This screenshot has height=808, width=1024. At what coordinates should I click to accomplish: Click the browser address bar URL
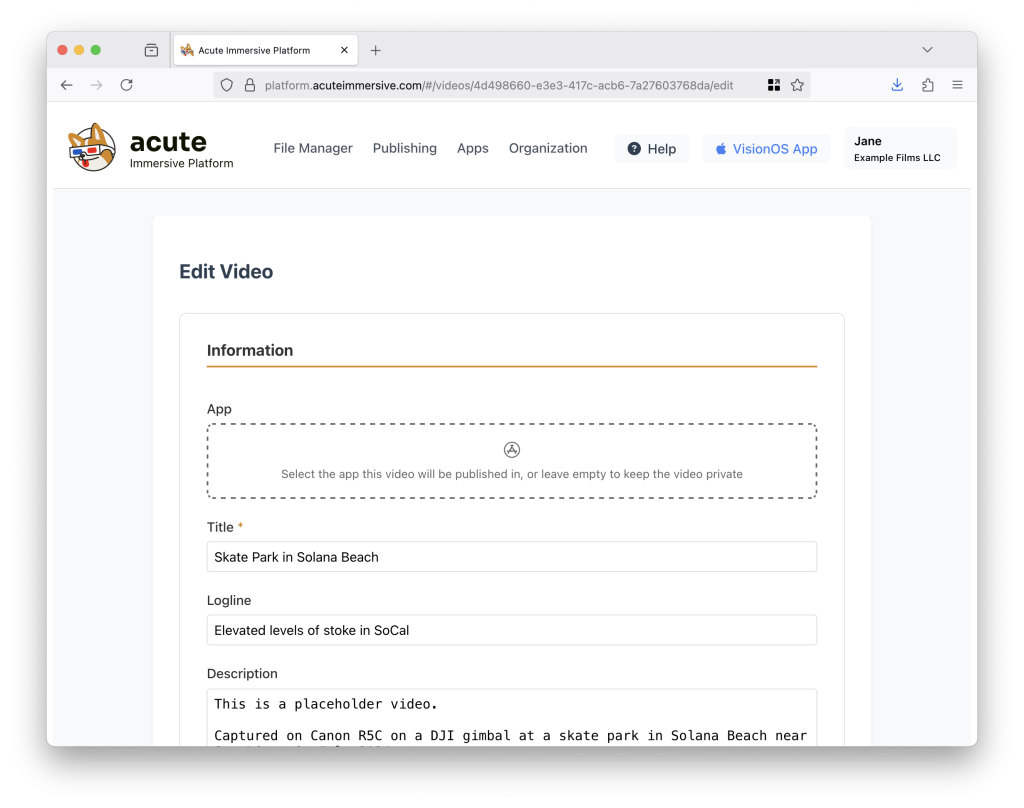click(x=499, y=85)
